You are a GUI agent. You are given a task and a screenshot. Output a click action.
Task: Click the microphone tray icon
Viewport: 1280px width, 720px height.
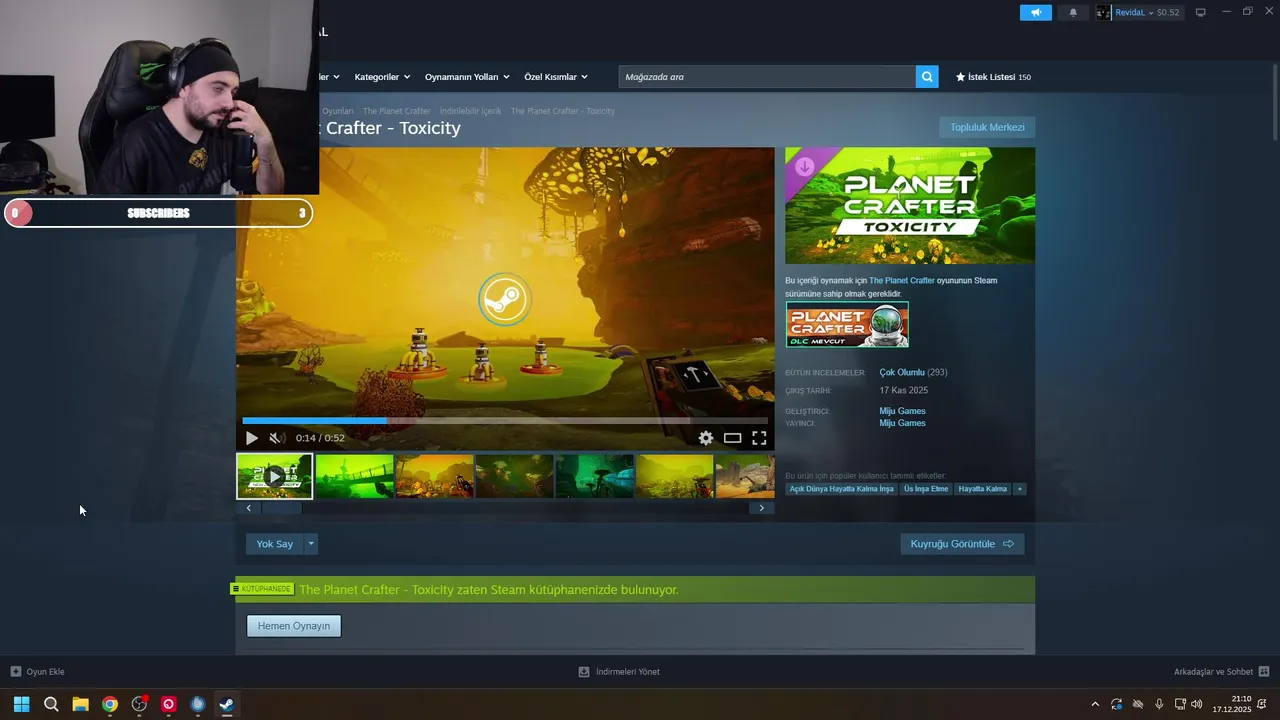point(1159,704)
